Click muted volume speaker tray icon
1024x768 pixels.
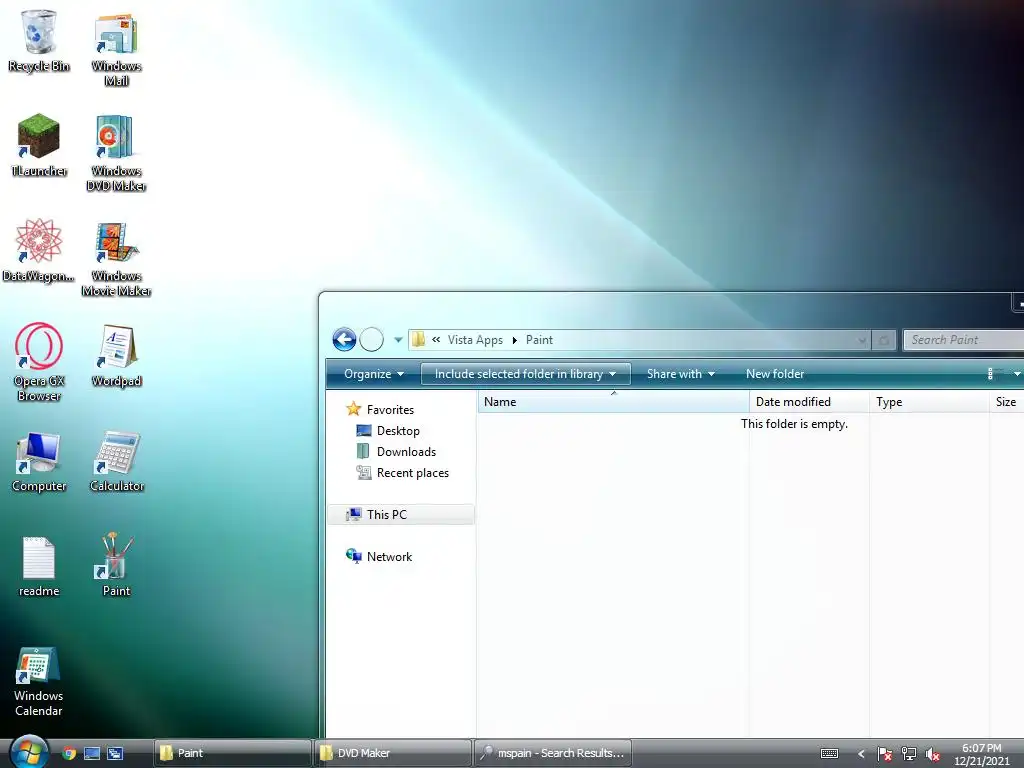(x=933, y=754)
